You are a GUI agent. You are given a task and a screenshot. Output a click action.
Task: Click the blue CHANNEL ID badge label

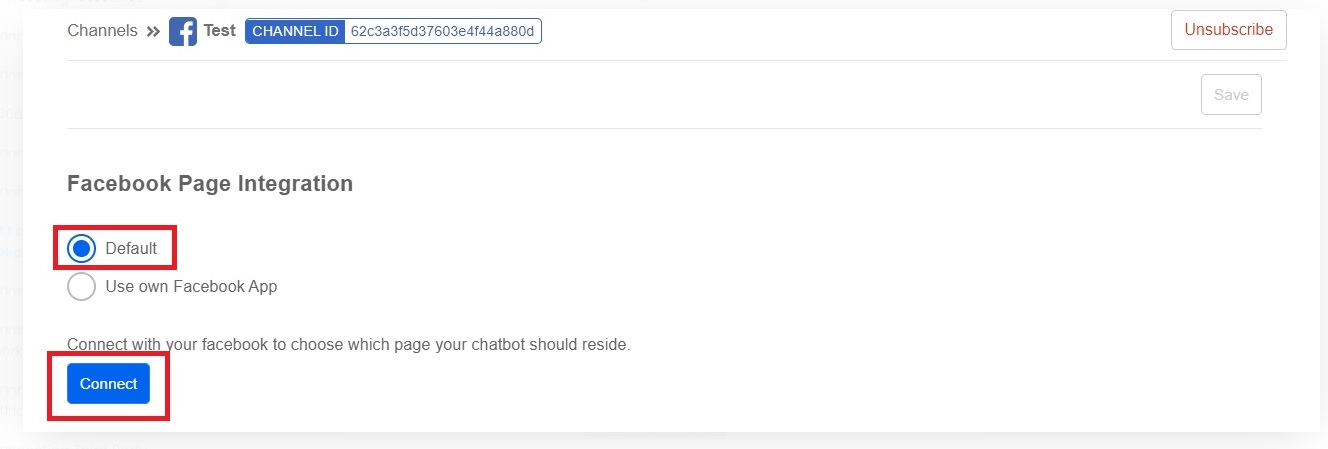click(295, 31)
